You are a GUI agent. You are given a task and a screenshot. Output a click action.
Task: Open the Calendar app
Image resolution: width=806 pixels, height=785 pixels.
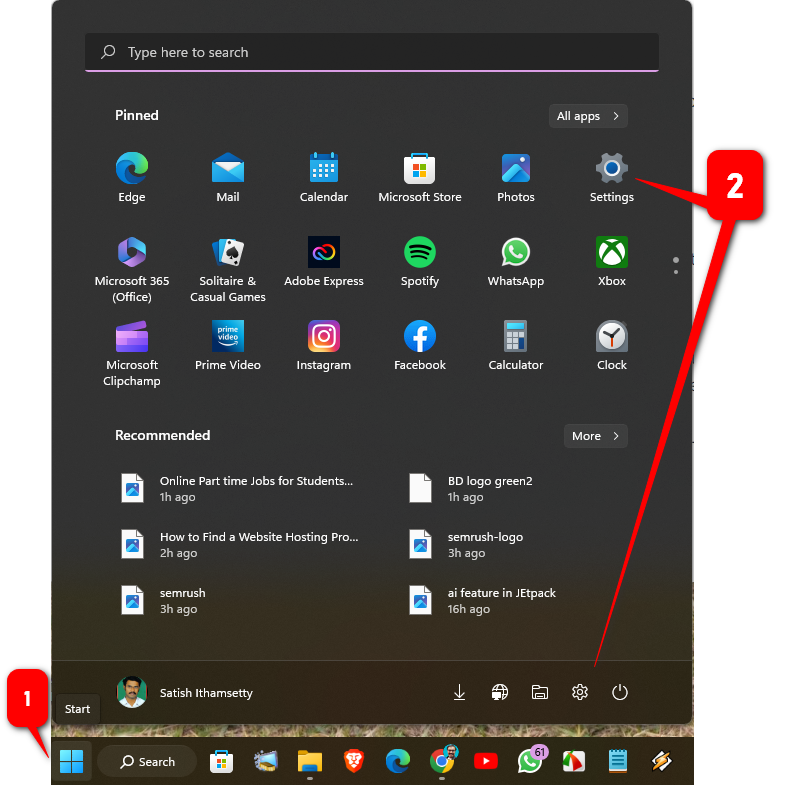pyautogui.click(x=324, y=178)
